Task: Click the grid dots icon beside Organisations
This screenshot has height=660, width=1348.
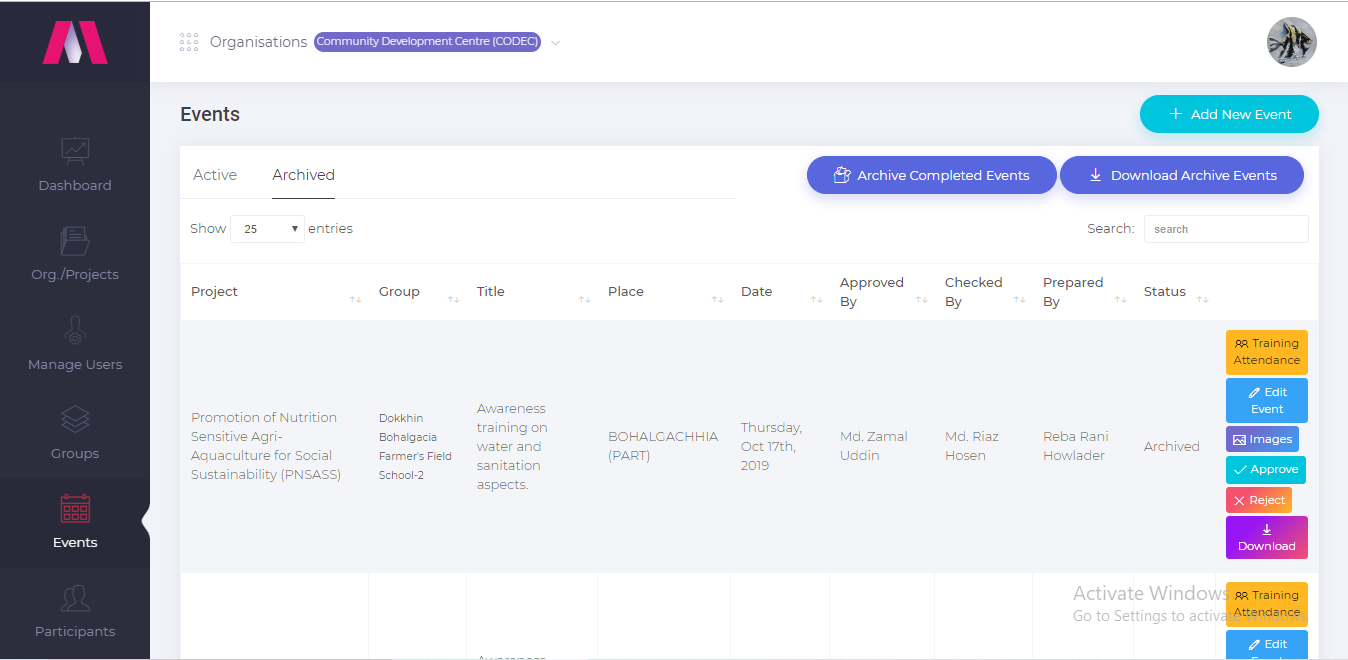Action: pyautogui.click(x=189, y=42)
